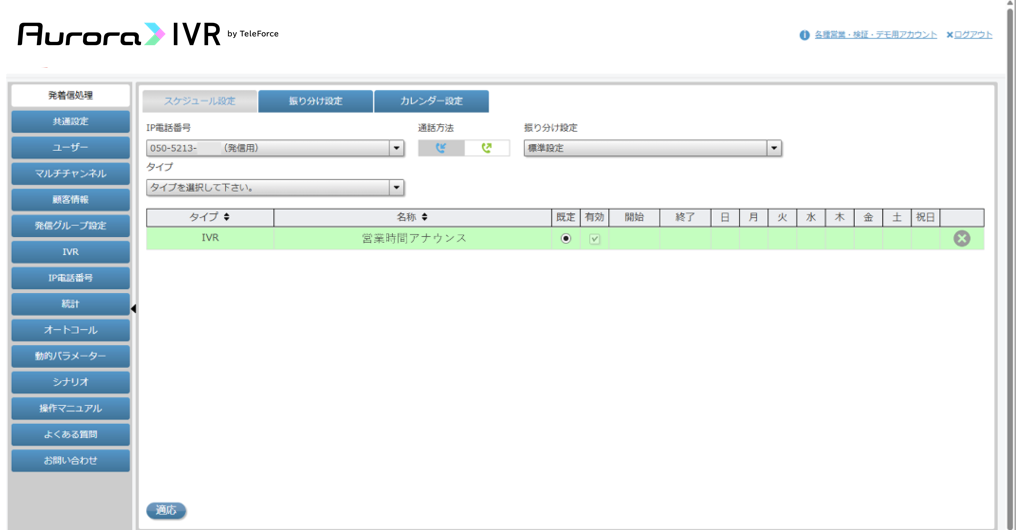Select the outgoing call method icon

(x=486, y=148)
